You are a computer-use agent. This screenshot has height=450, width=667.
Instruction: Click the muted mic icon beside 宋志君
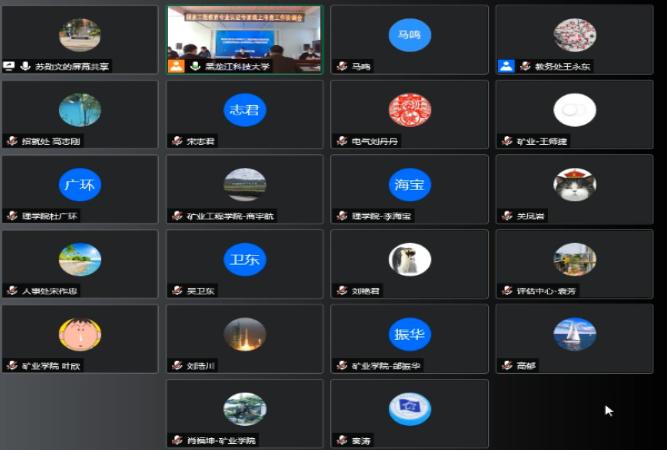176,141
